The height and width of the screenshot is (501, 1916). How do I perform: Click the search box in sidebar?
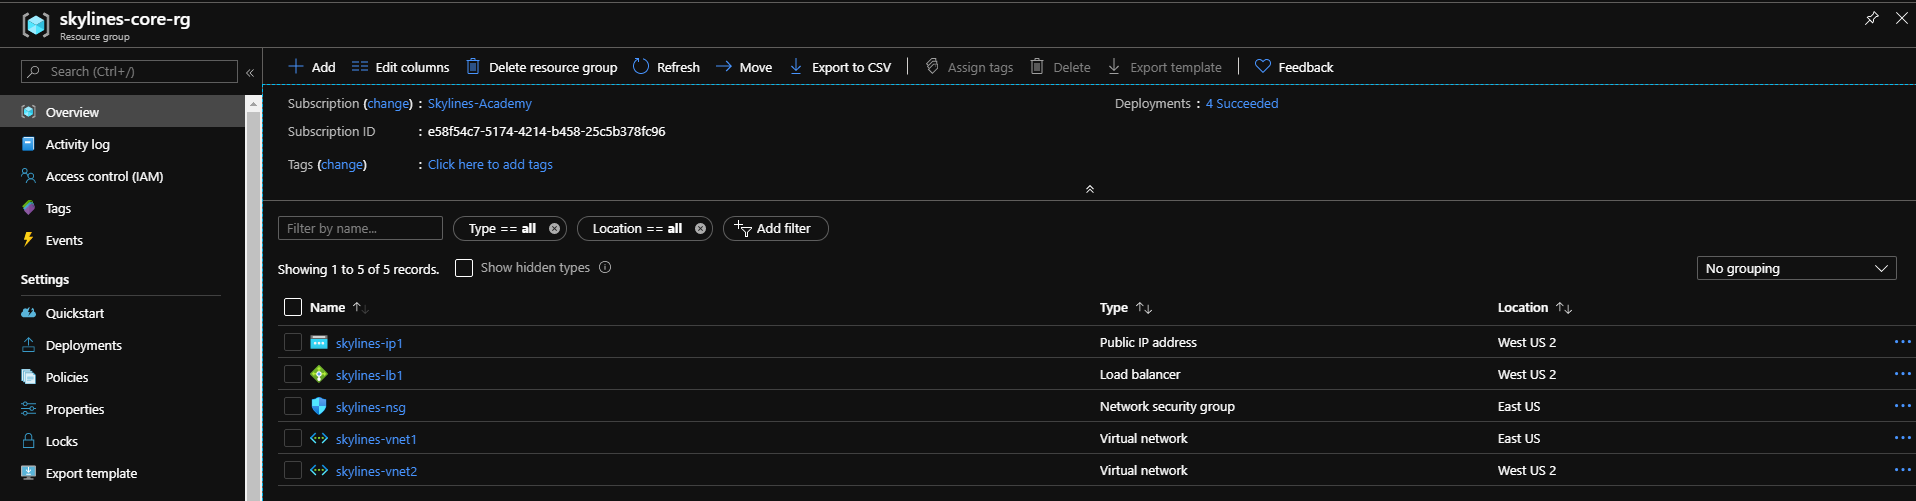click(130, 71)
